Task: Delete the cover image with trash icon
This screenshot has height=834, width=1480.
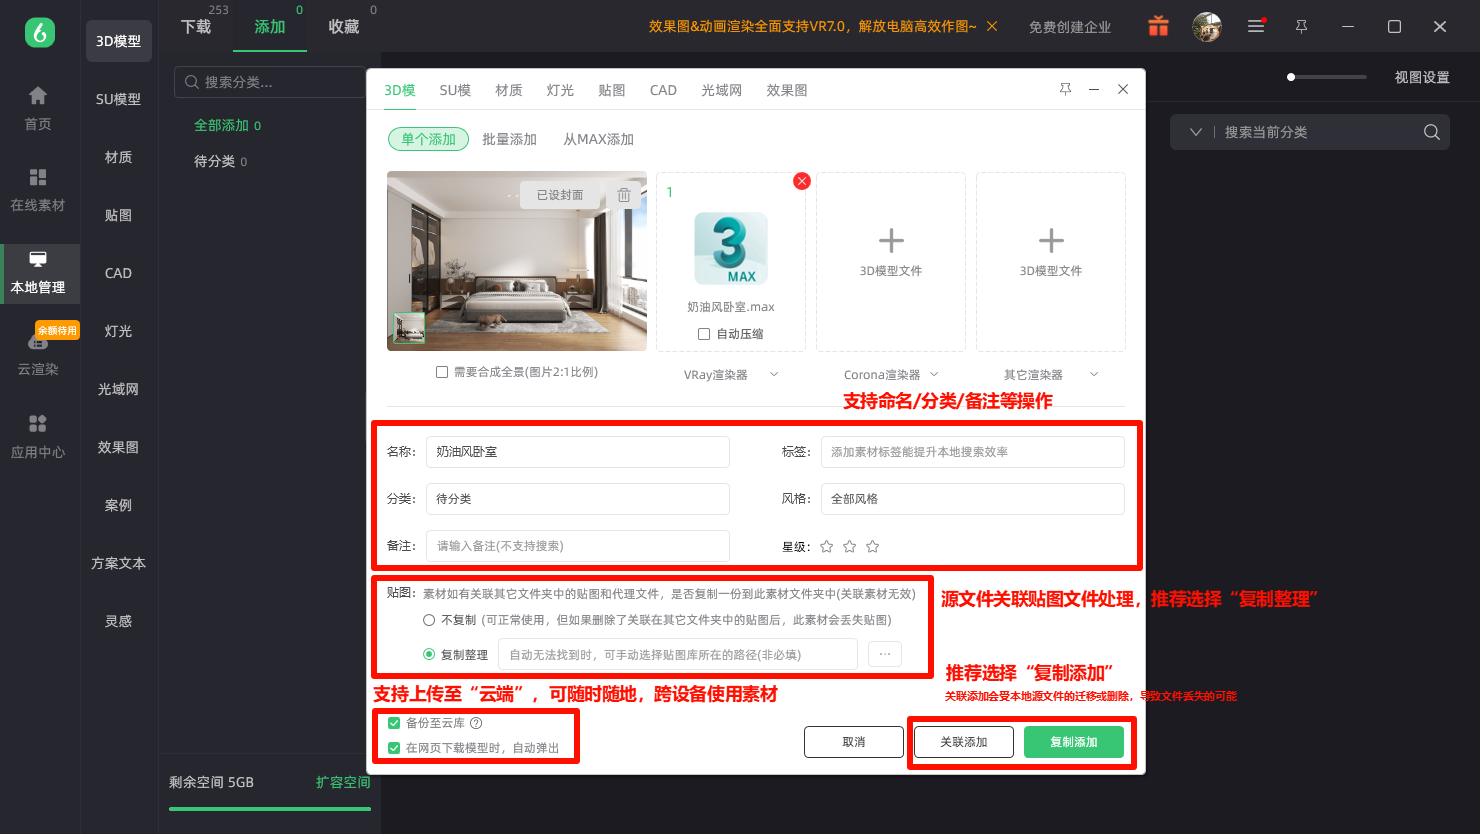Action: [x=624, y=195]
